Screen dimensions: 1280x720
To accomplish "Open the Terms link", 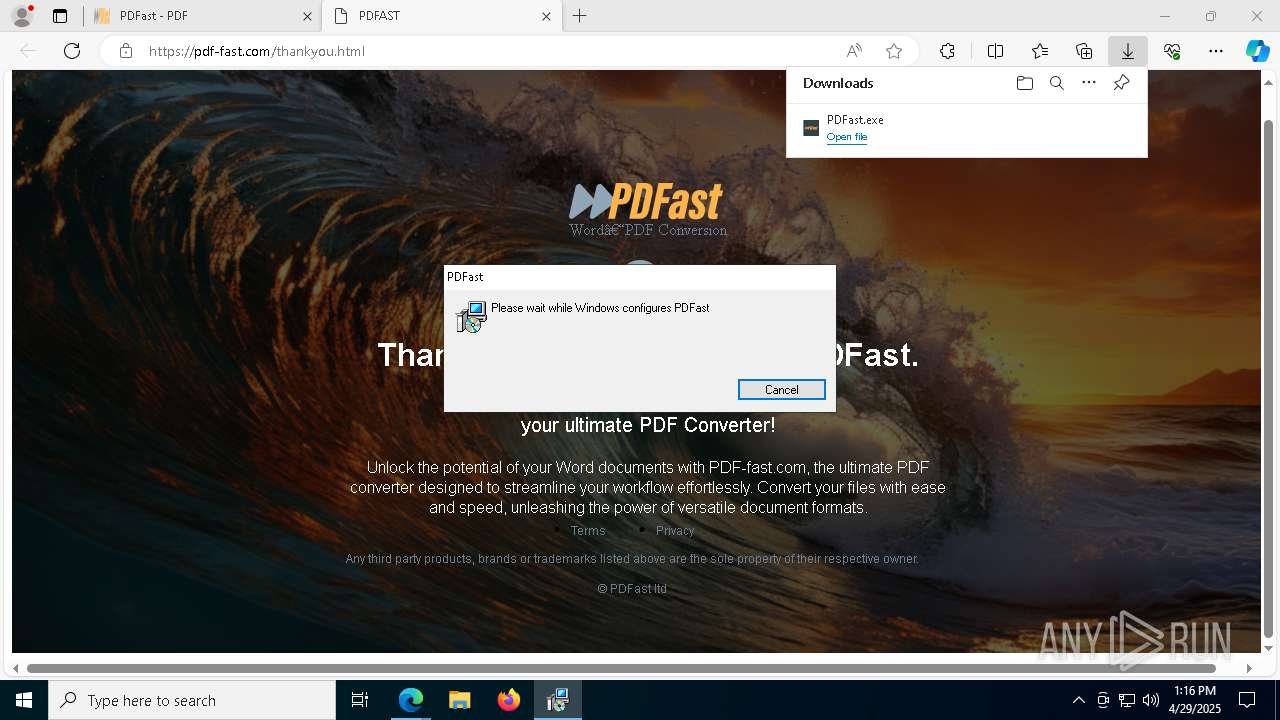I will 588,531.
